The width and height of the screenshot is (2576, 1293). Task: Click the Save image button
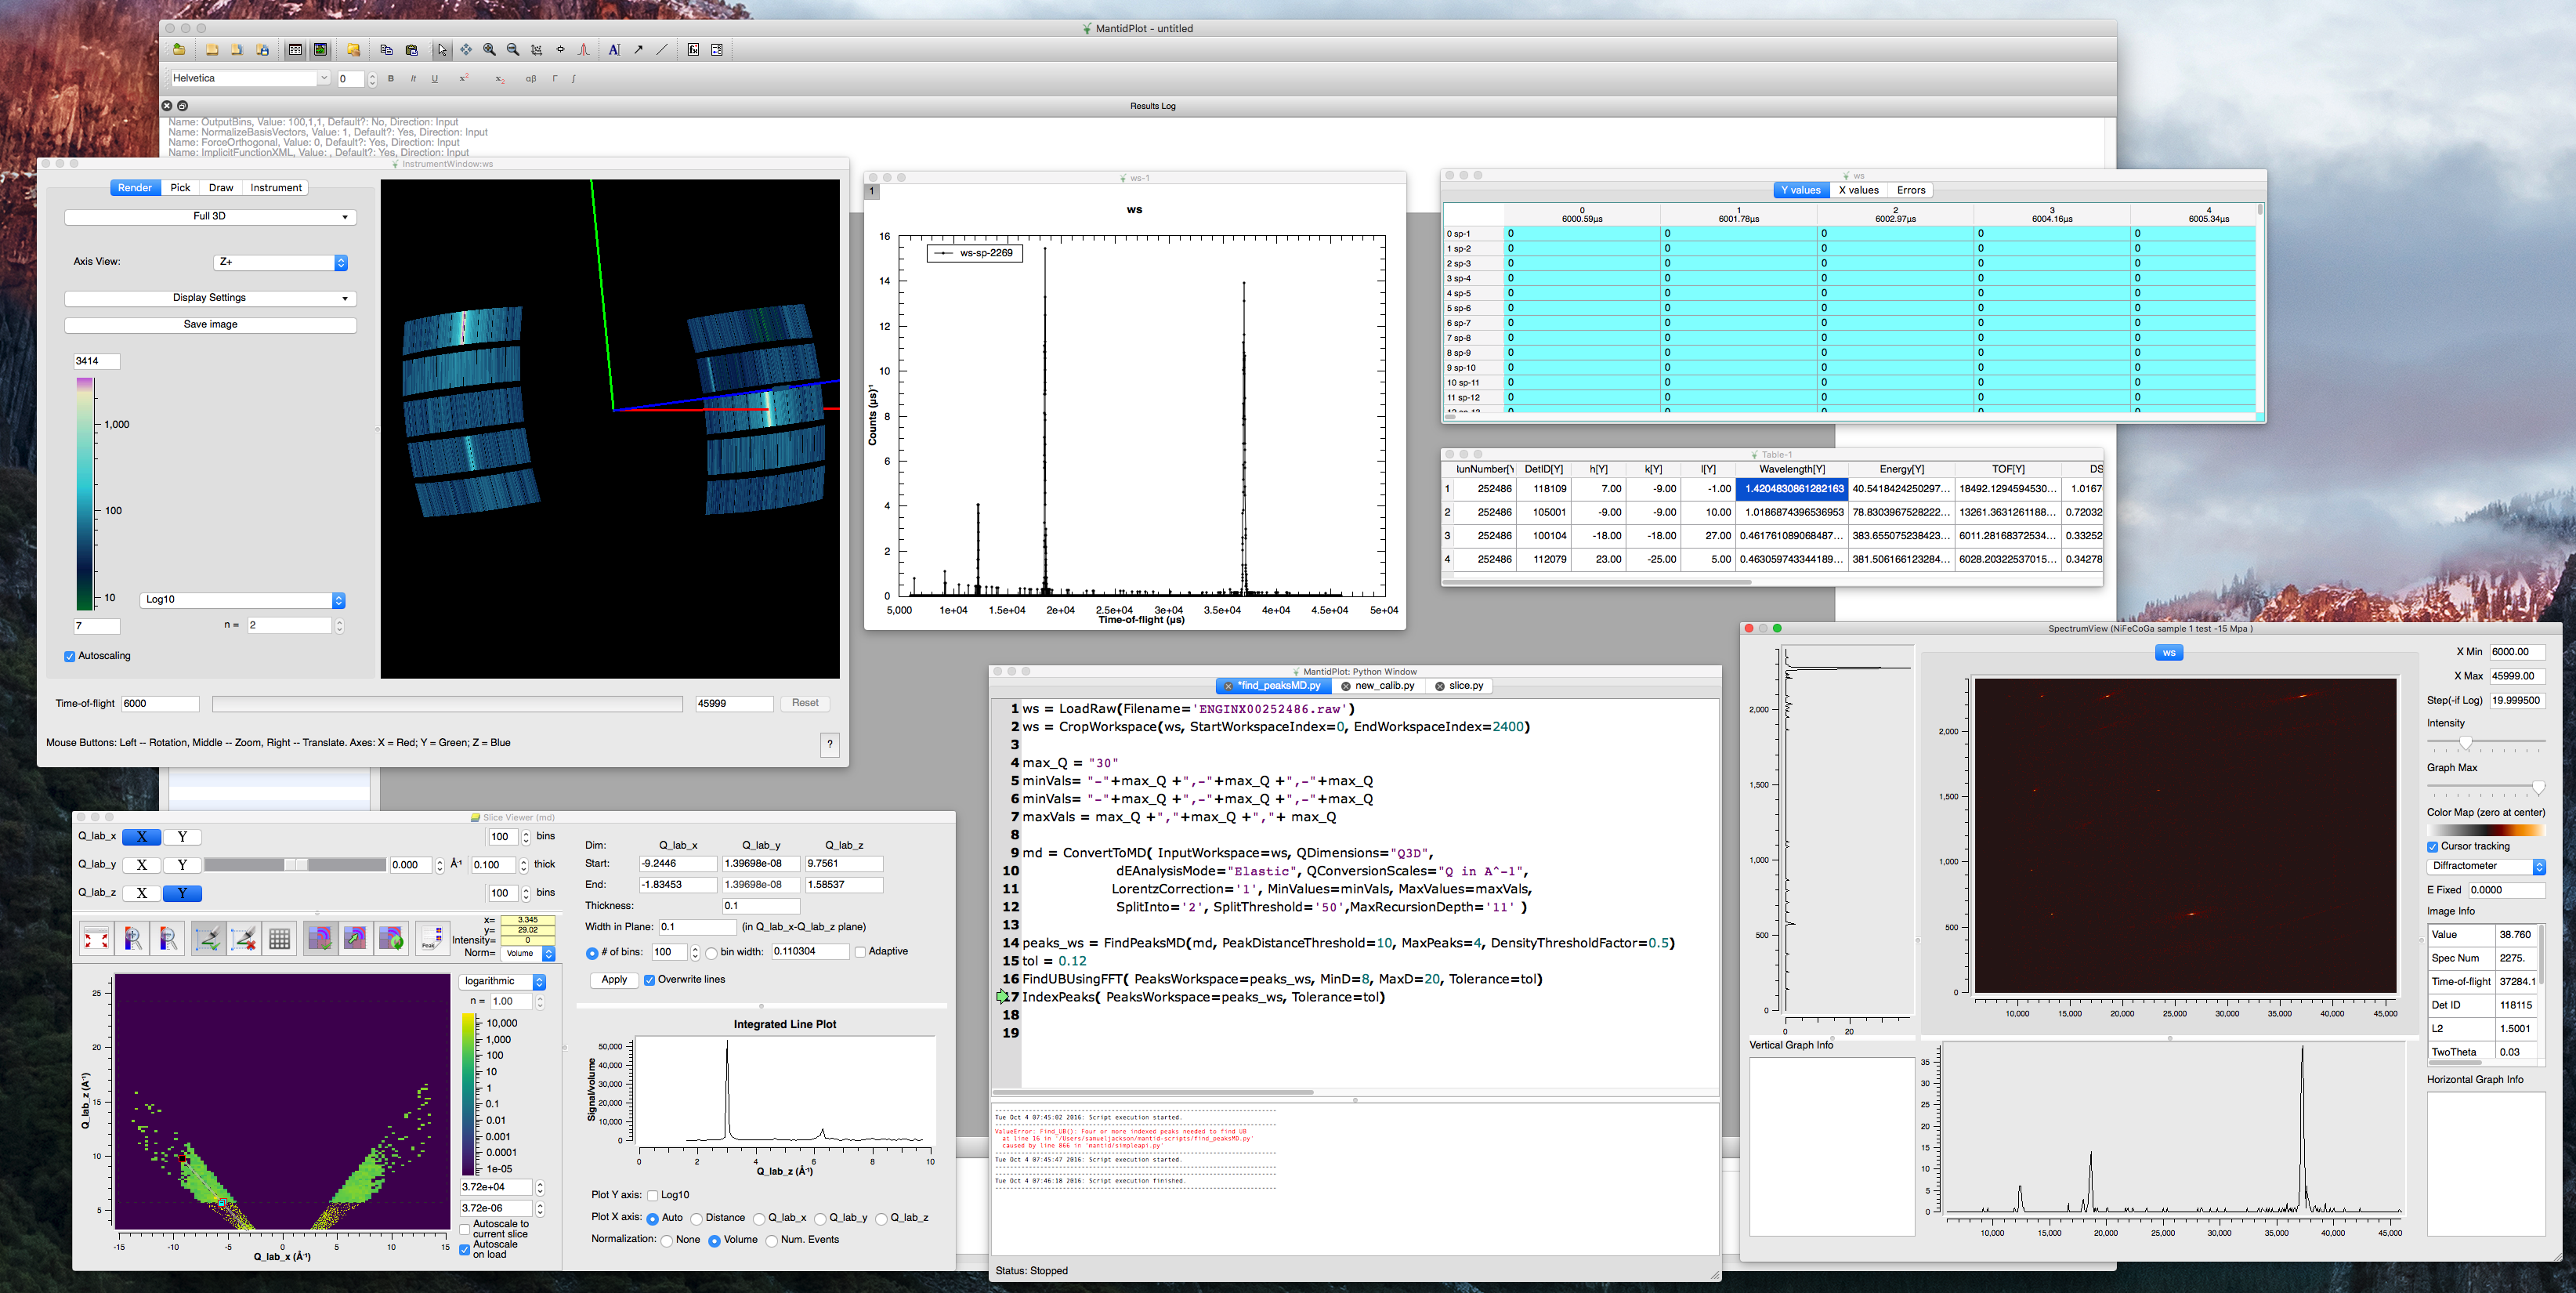(210, 324)
